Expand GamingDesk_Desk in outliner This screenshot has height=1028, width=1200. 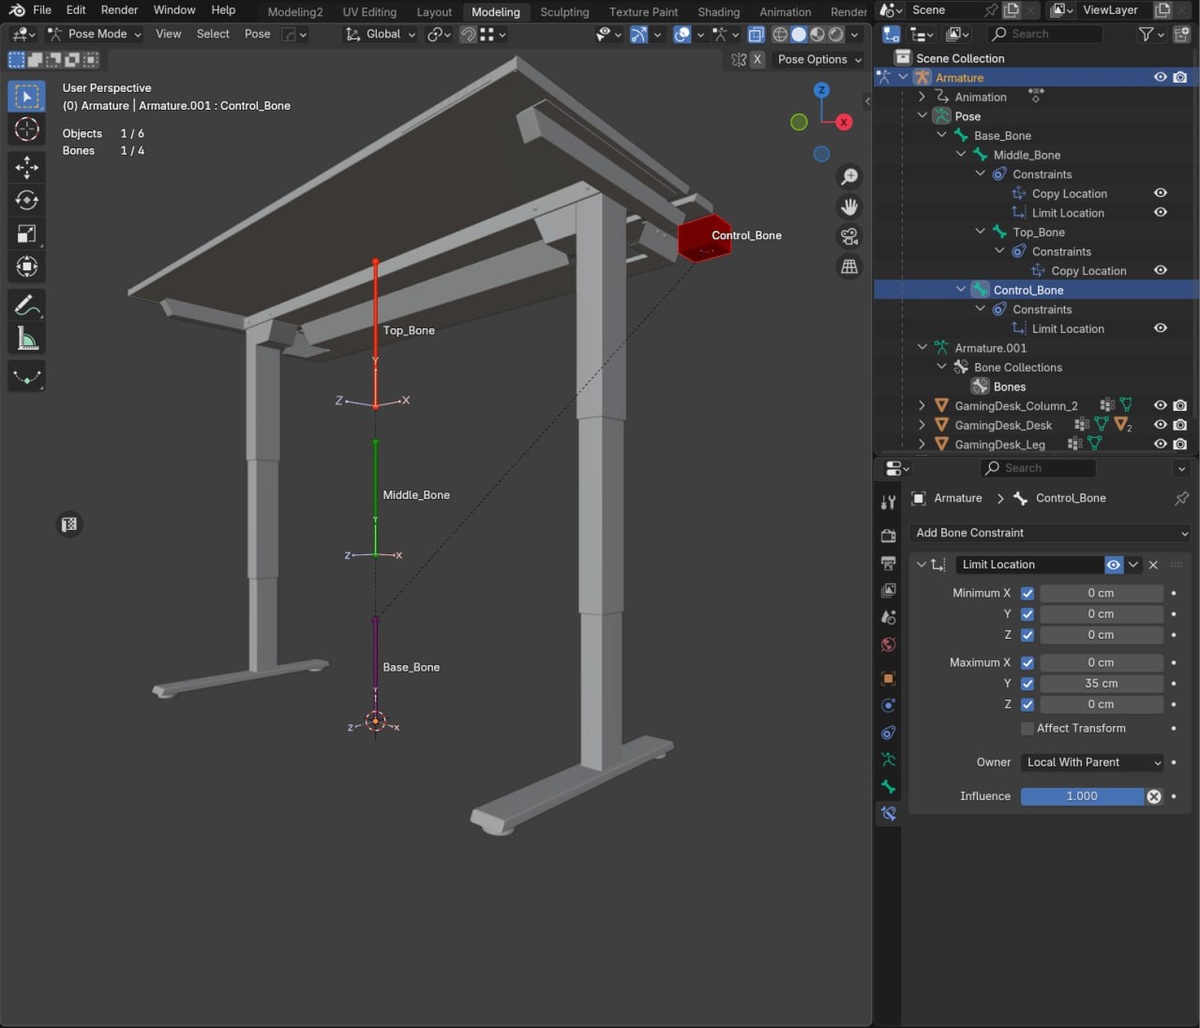click(922, 425)
